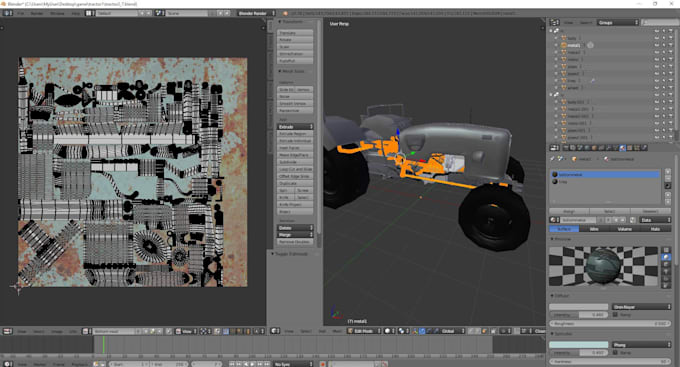Open the viewport shading mode selector

point(390,331)
